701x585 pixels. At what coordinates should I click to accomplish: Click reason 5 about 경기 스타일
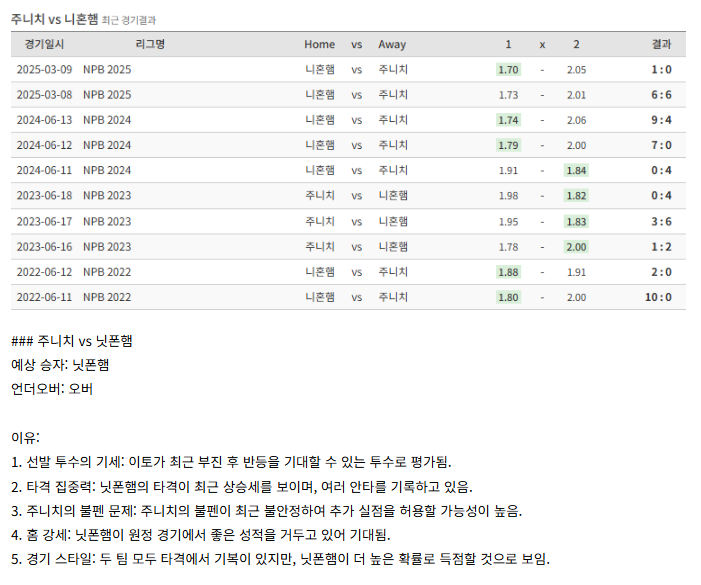[280, 559]
